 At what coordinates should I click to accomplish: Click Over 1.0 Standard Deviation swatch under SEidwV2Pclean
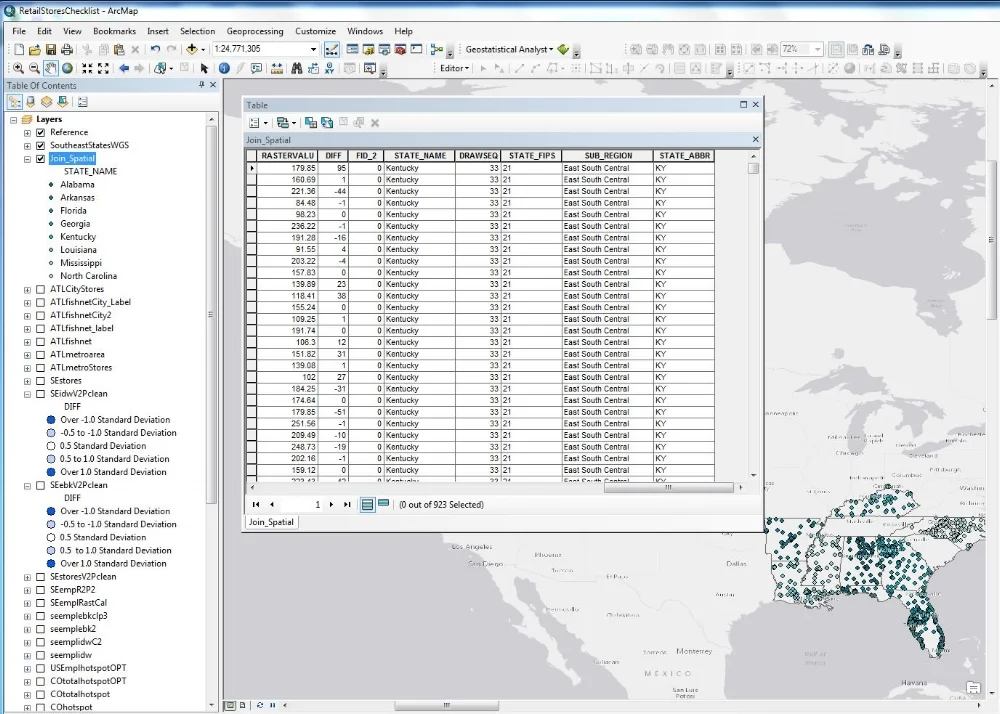[x=51, y=472]
